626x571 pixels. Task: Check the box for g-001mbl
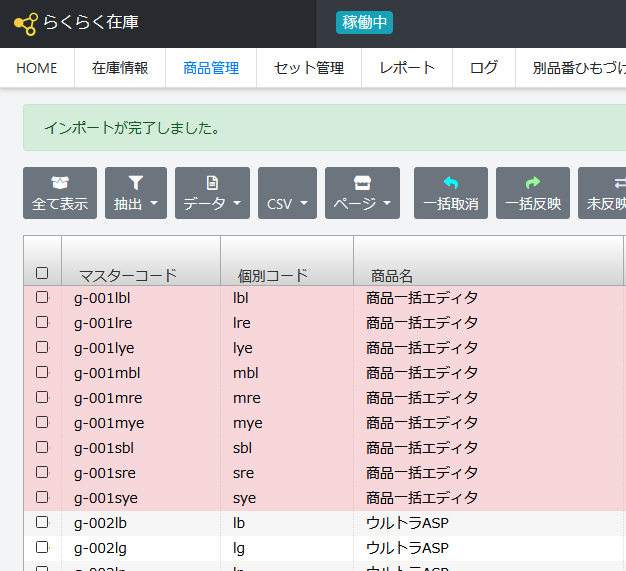pos(42,372)
